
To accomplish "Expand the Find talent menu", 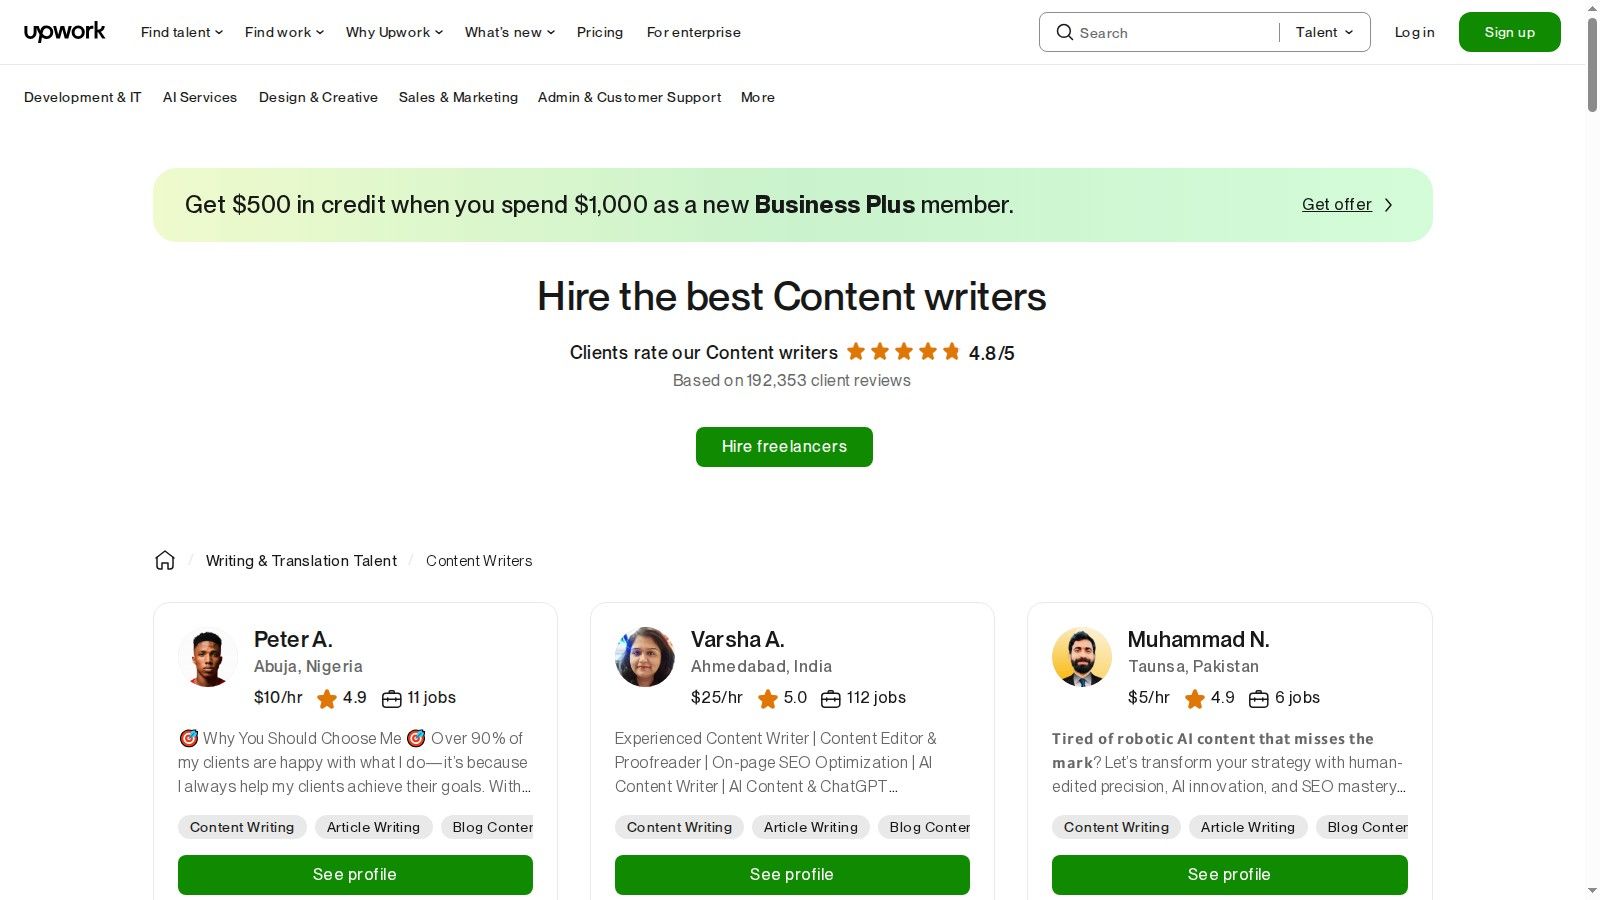I will [180, 32].
